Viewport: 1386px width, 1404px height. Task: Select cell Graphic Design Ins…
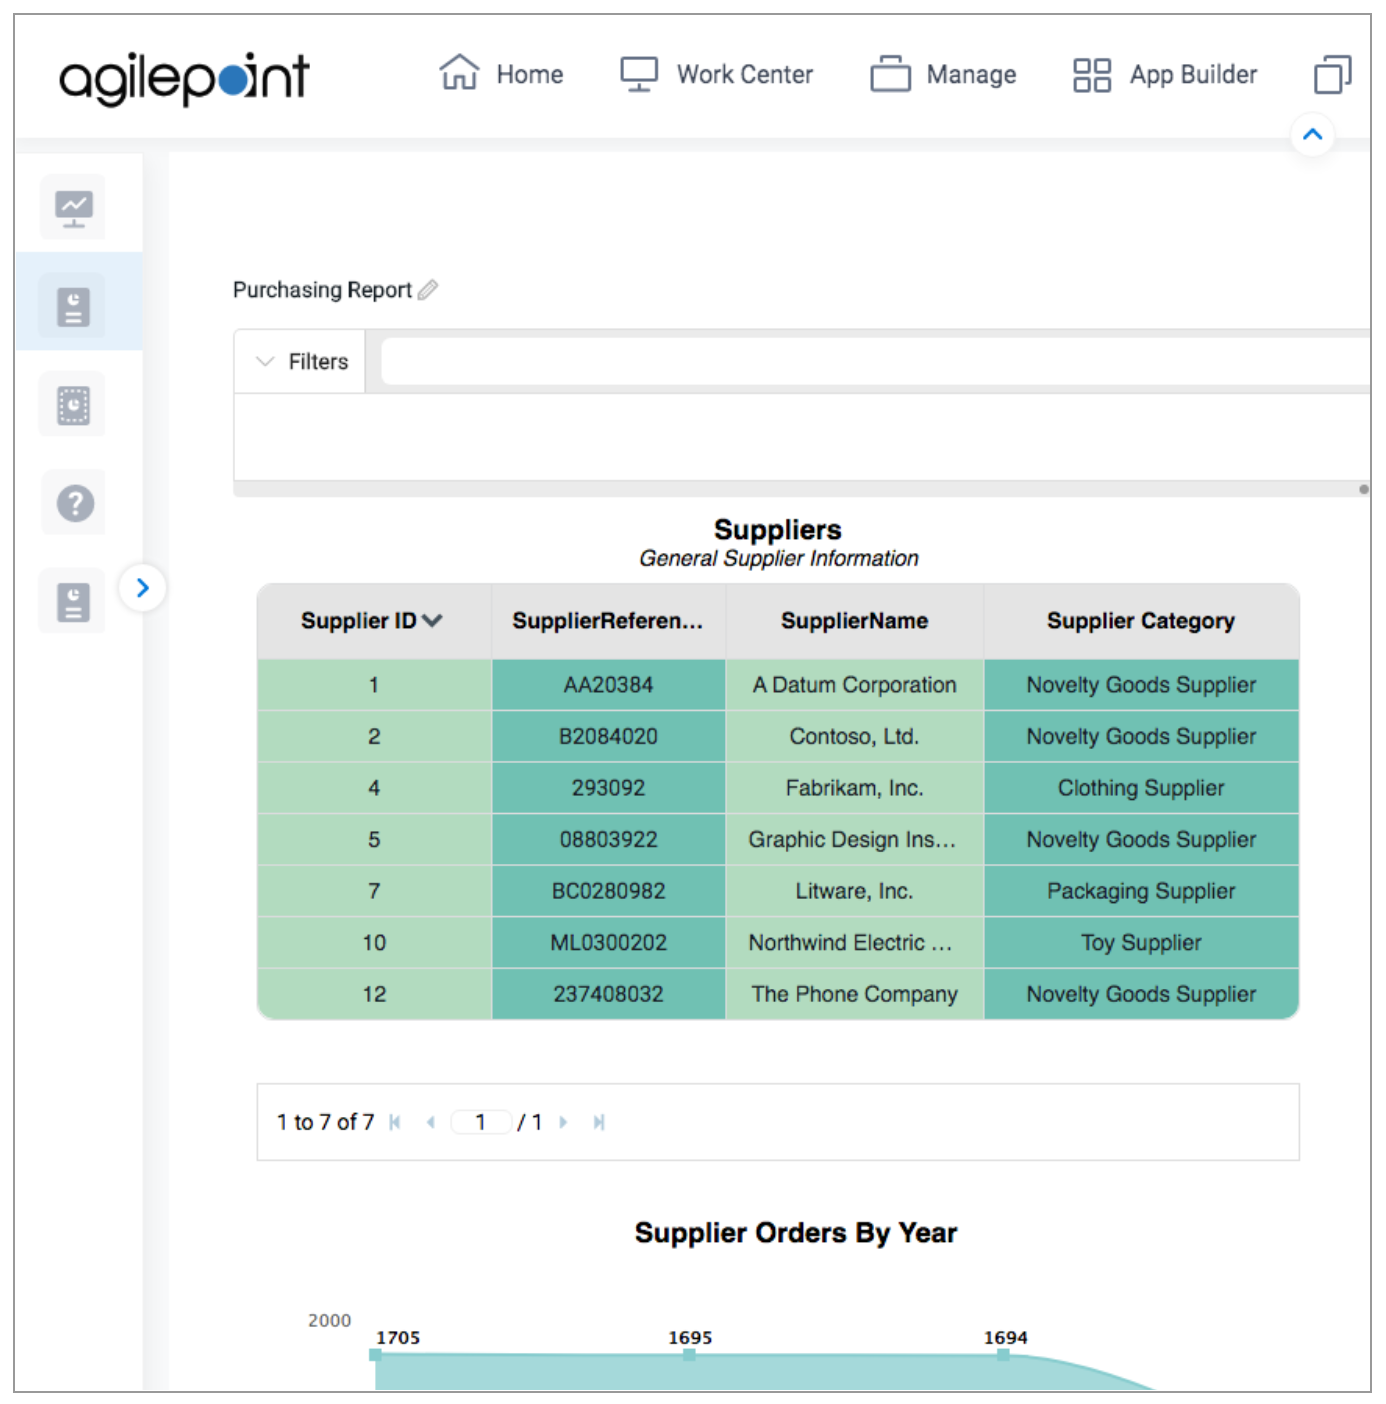[x=855, y=840]
